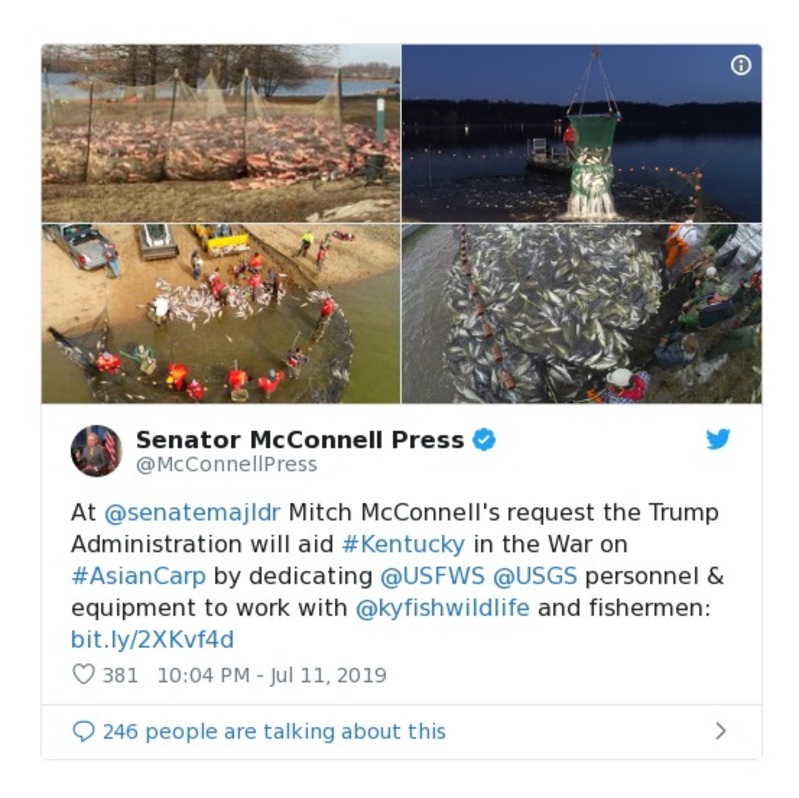Image resolution: width=799 pixels, height=798 pixels.
Task: Click the Twitter bird logo
Action: click(x=718, y=439)
